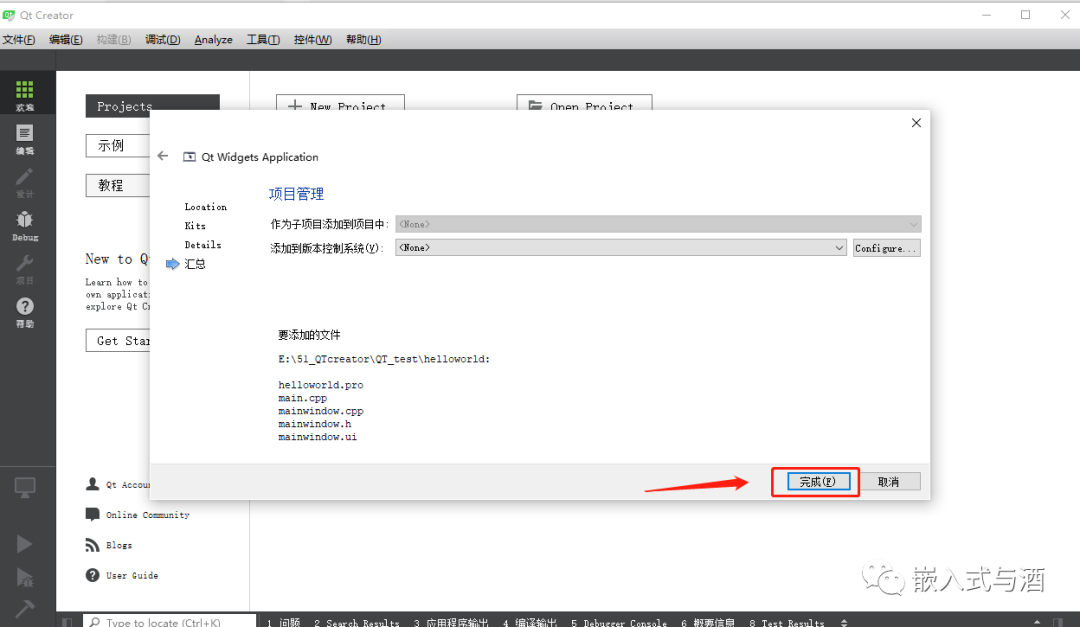Click the Online Community link
Viewport: 1080px width, 627px height.
[x=147, y=515]
